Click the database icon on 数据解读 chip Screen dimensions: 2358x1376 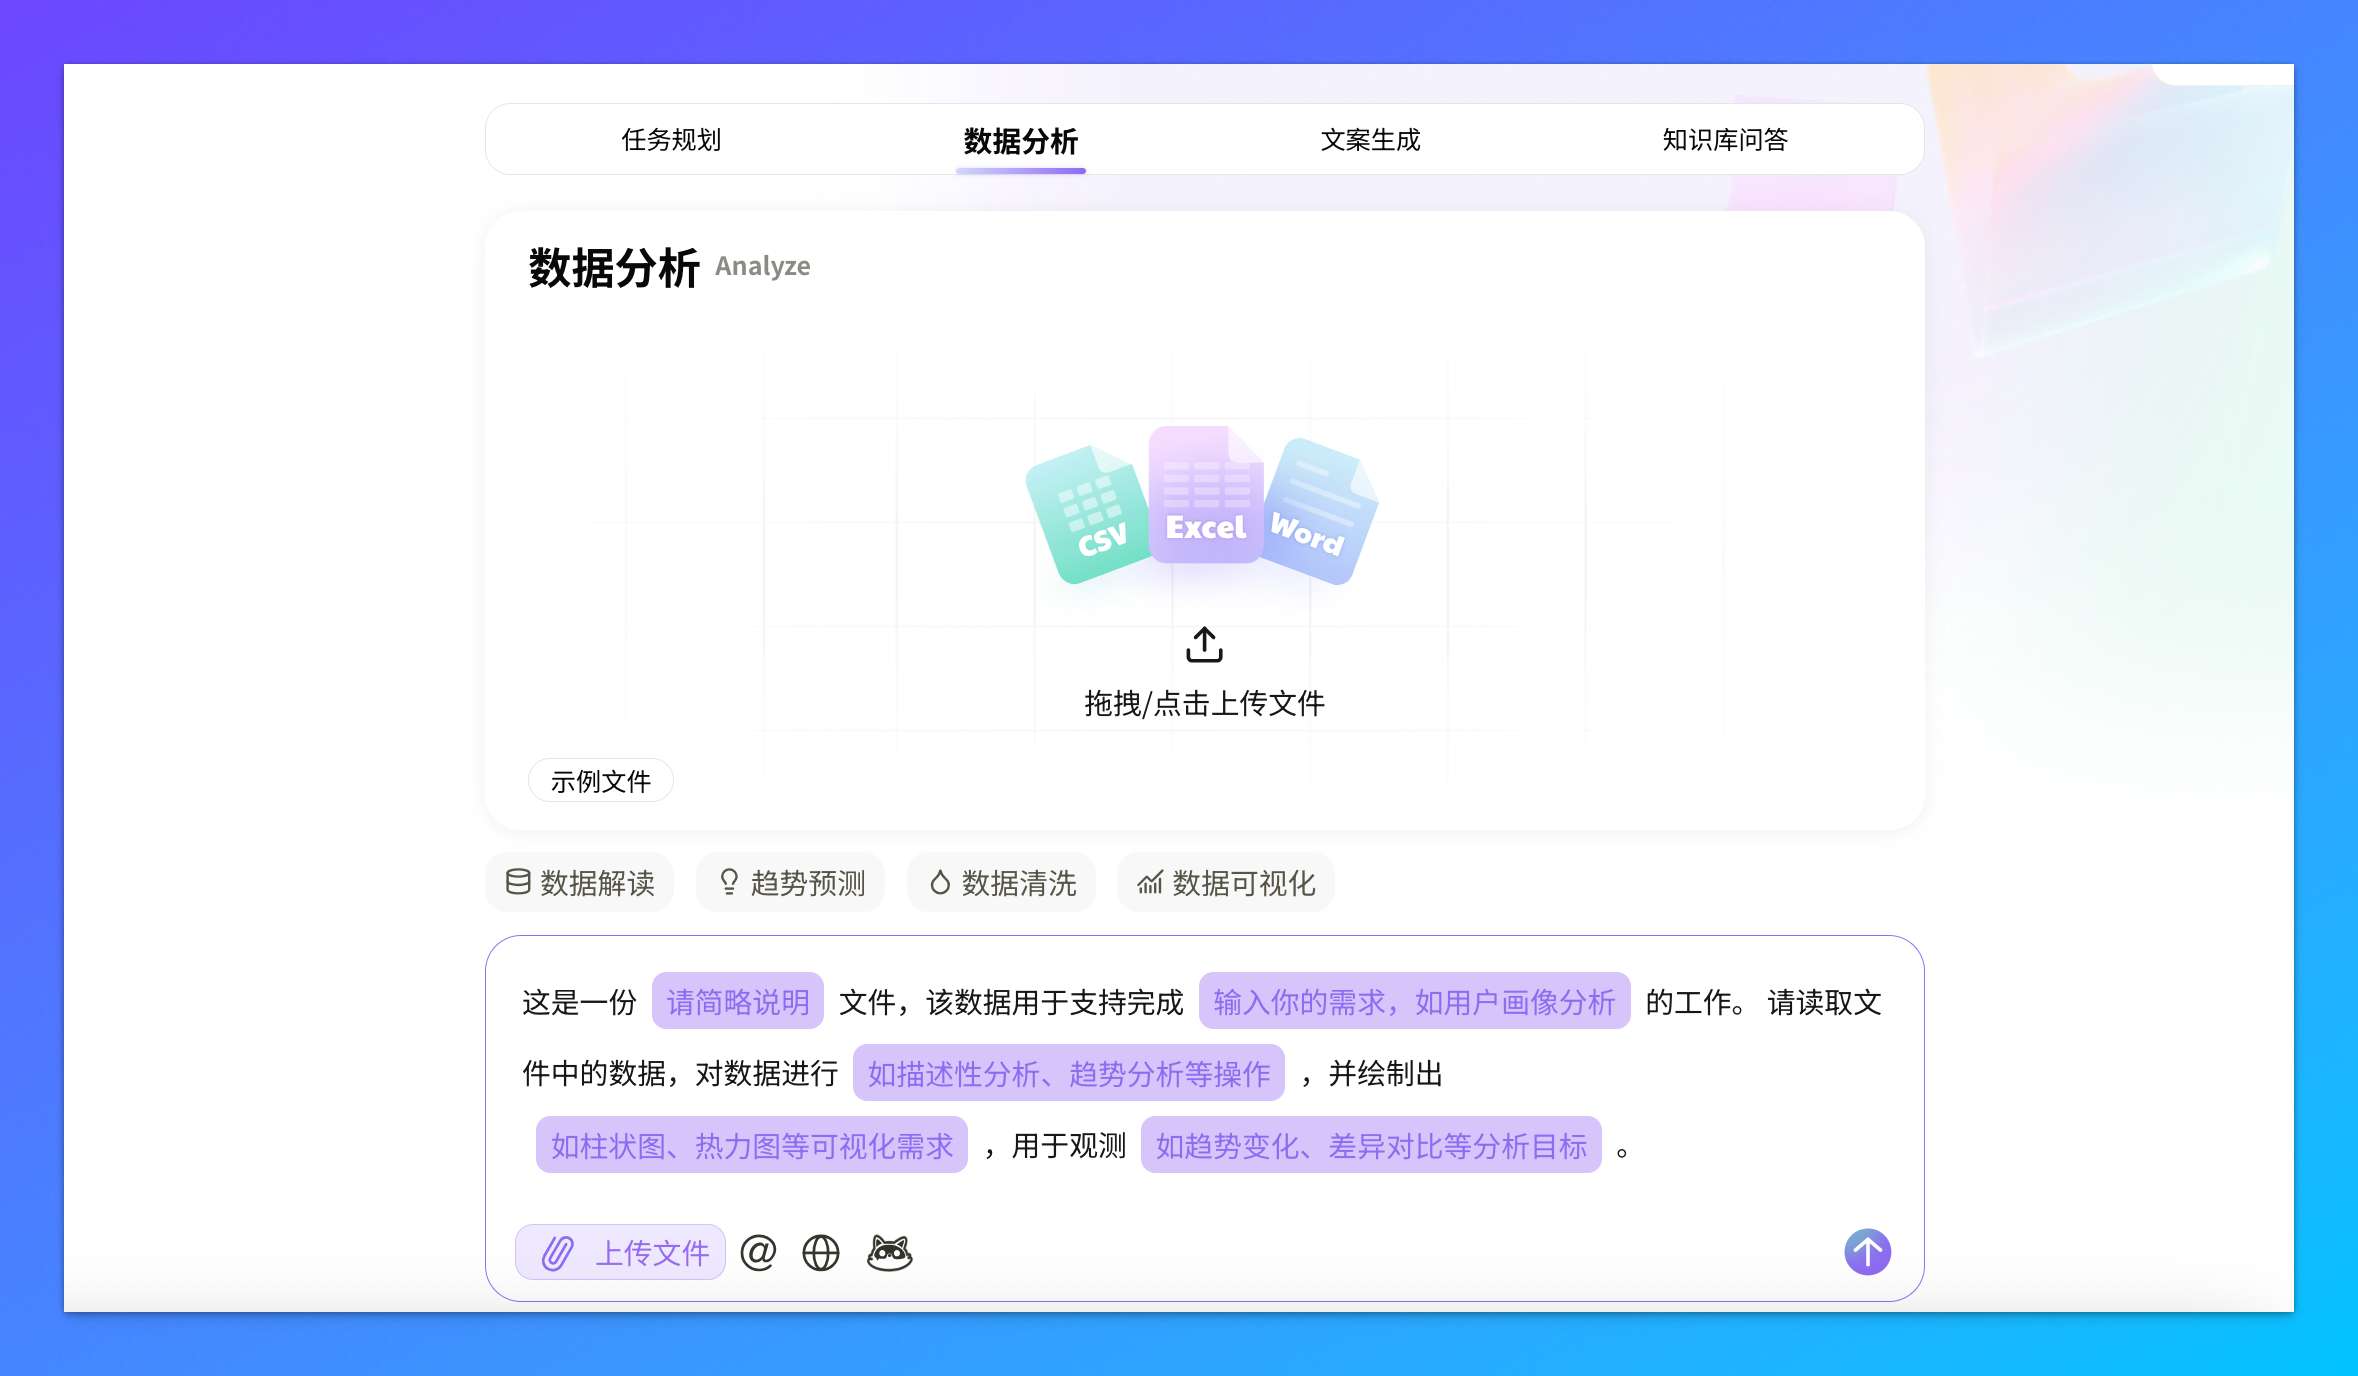(x=518, y=882)
